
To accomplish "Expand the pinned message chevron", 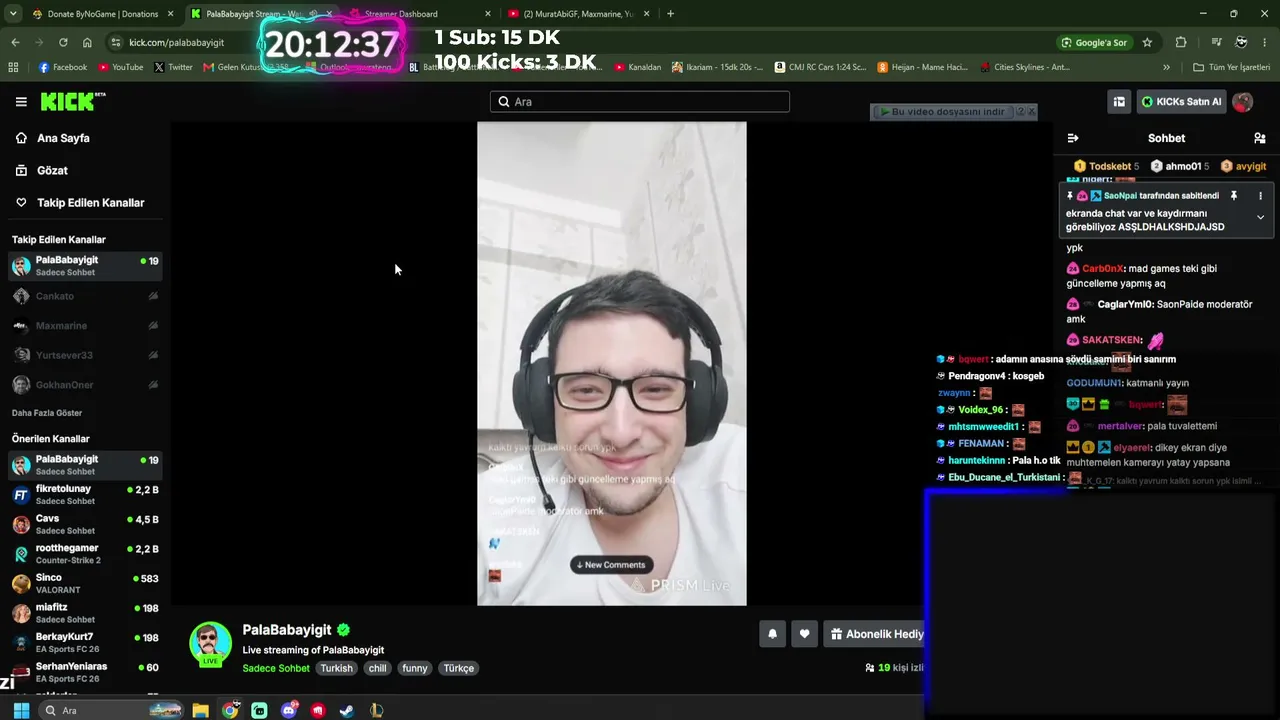I will click(x=1260, y=217).
